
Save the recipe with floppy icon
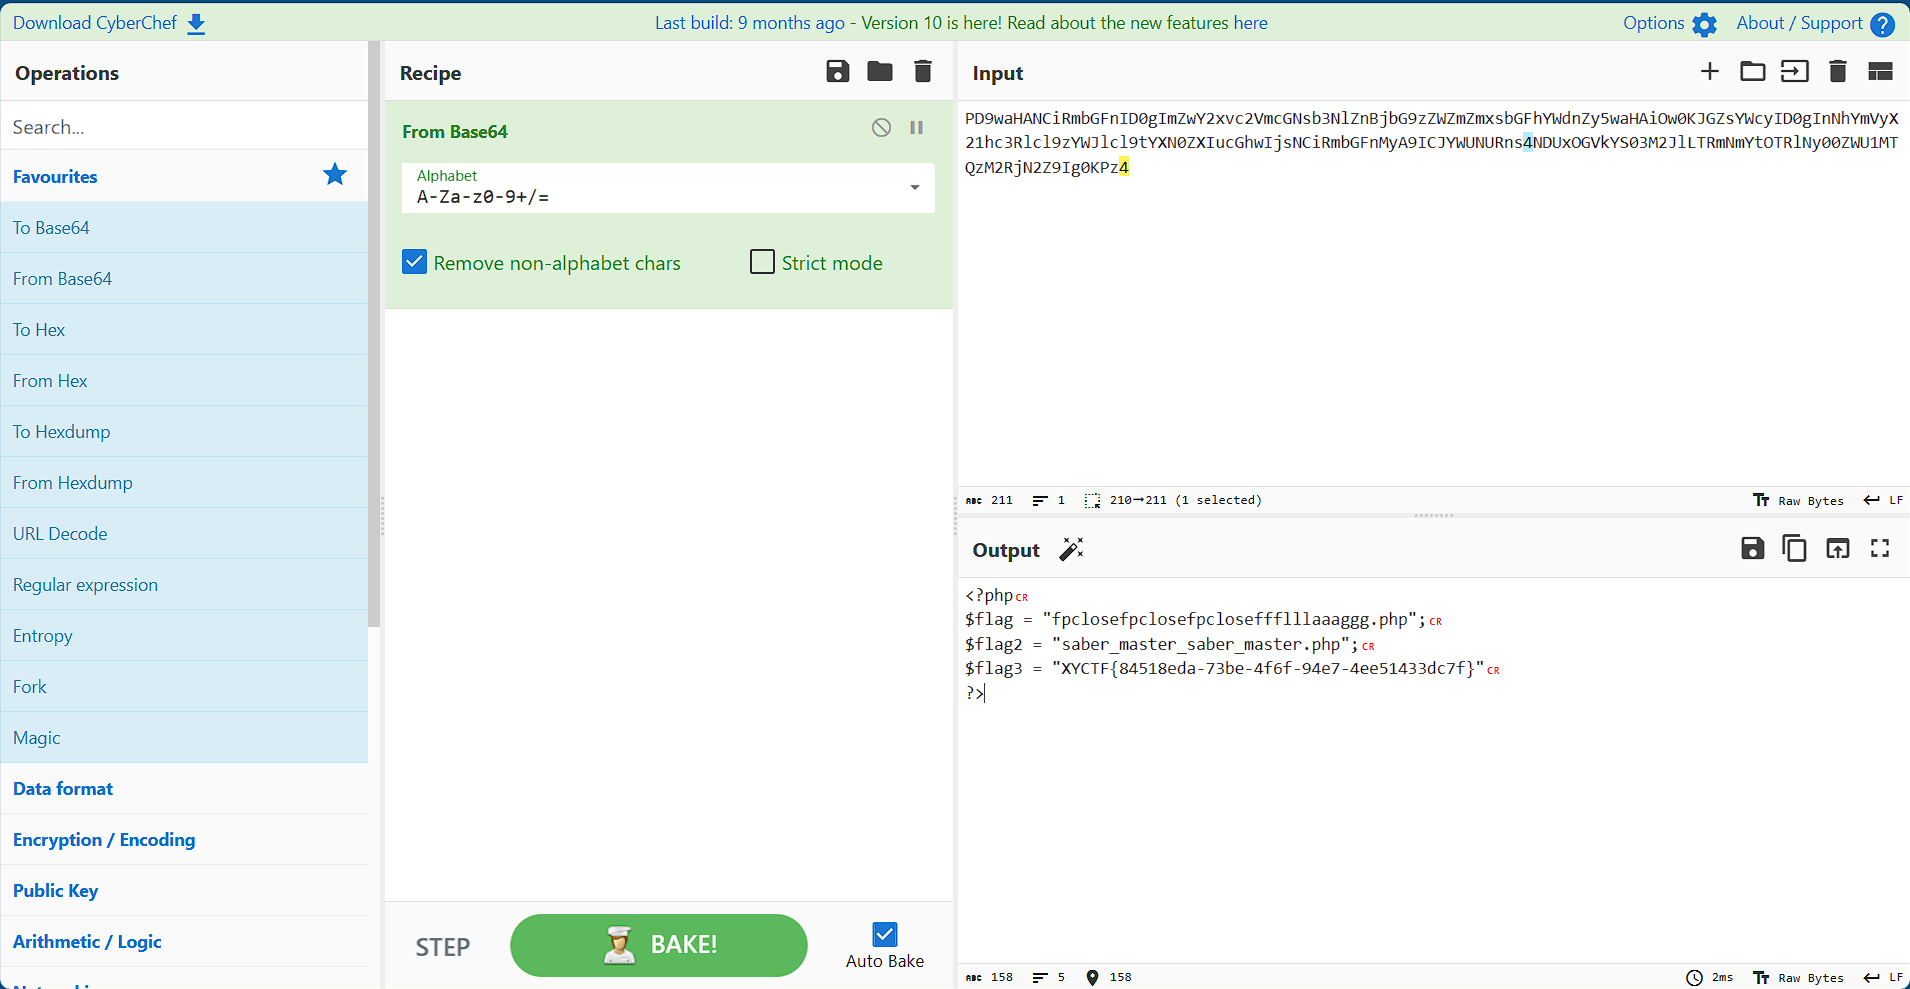click(838, 71)
